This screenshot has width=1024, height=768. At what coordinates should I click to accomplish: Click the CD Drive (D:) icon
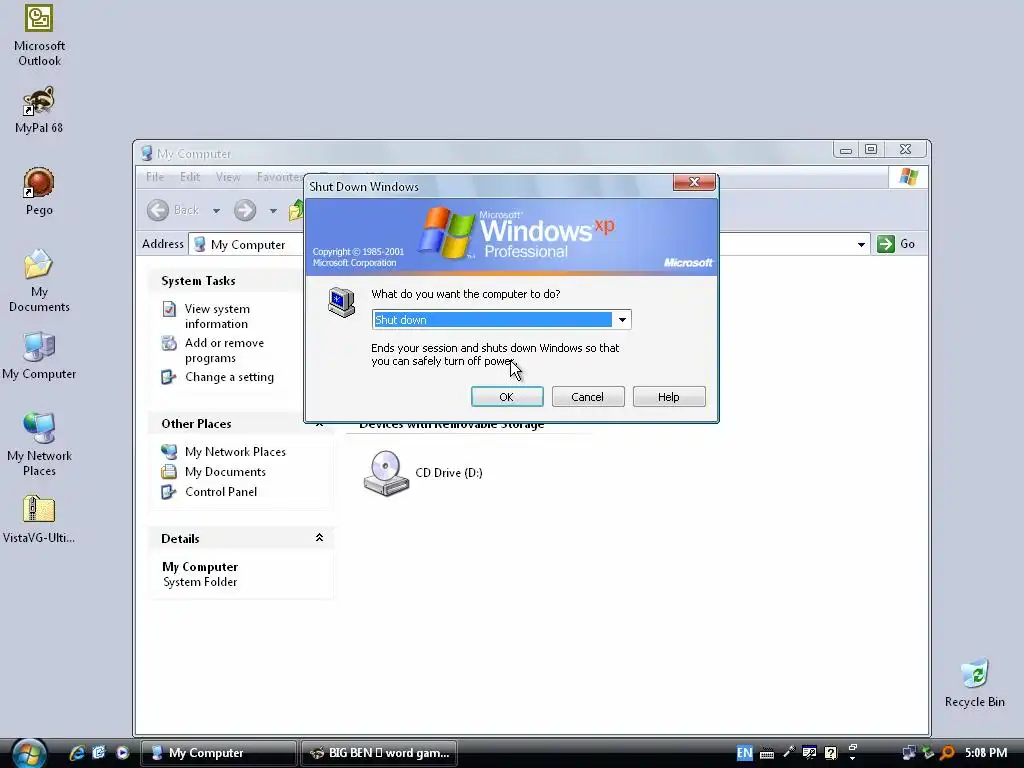click(386, 473)
